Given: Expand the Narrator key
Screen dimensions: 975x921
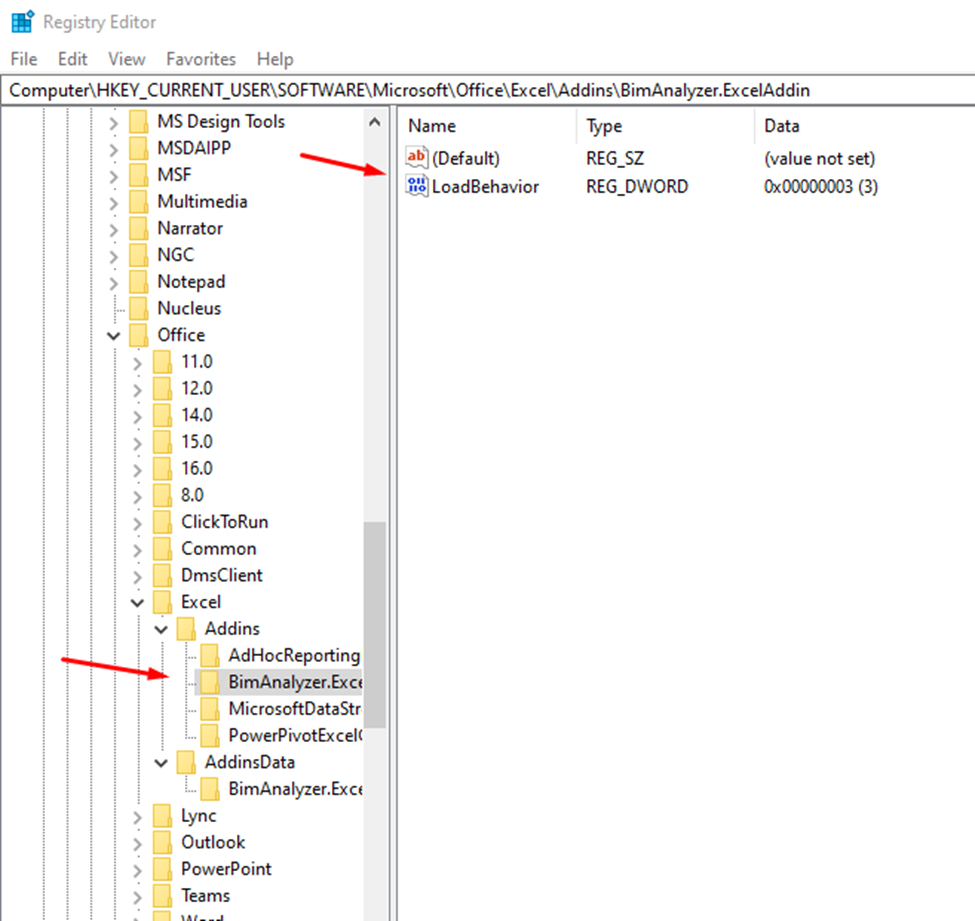Looking at the screenshot, I should coord(113,230).
